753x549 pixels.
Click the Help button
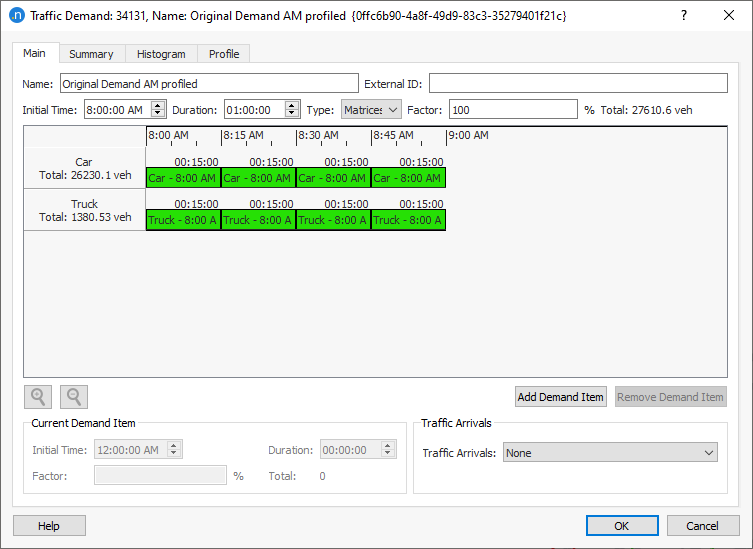coord(49,525)
